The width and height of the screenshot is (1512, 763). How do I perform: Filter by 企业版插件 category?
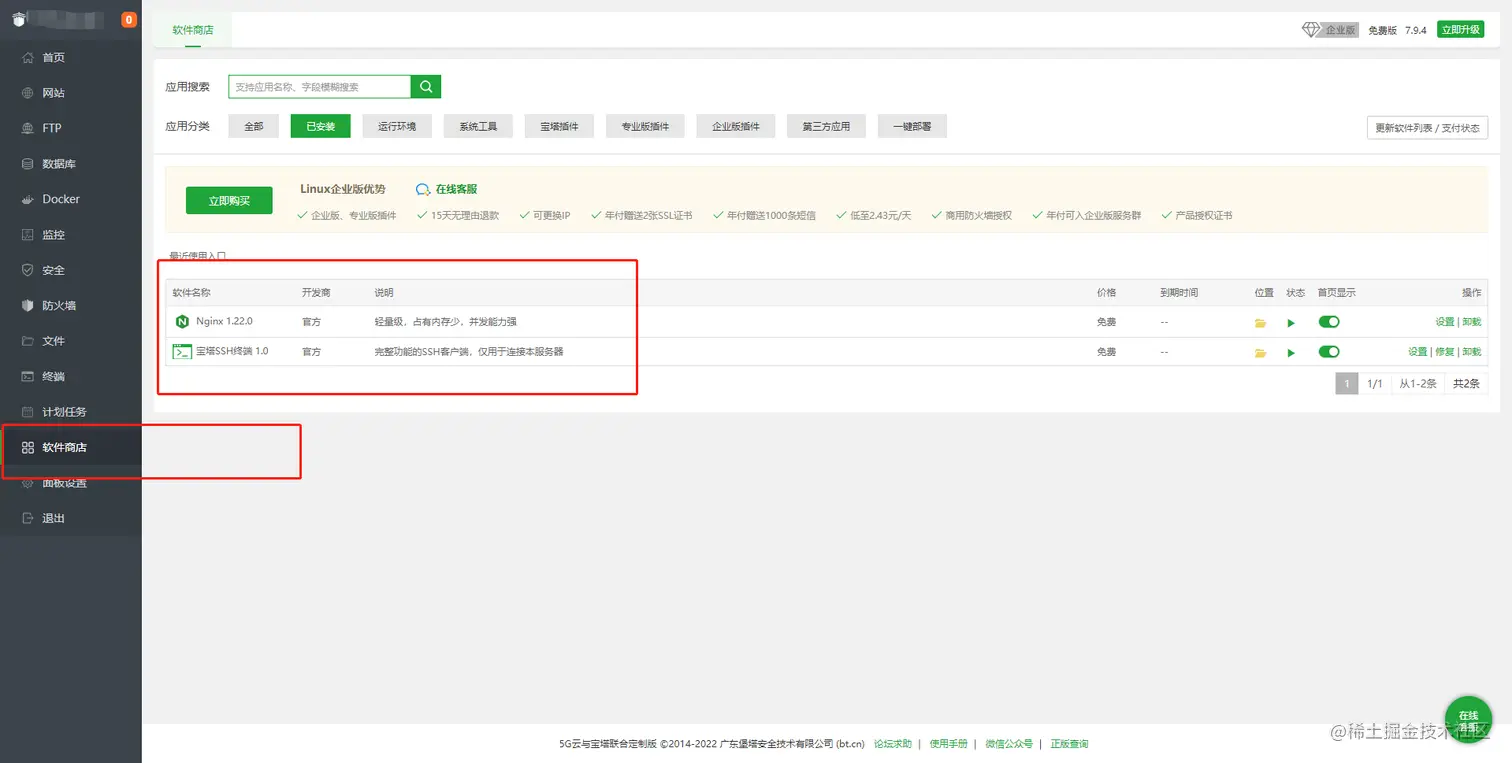[x=736, y=127]
